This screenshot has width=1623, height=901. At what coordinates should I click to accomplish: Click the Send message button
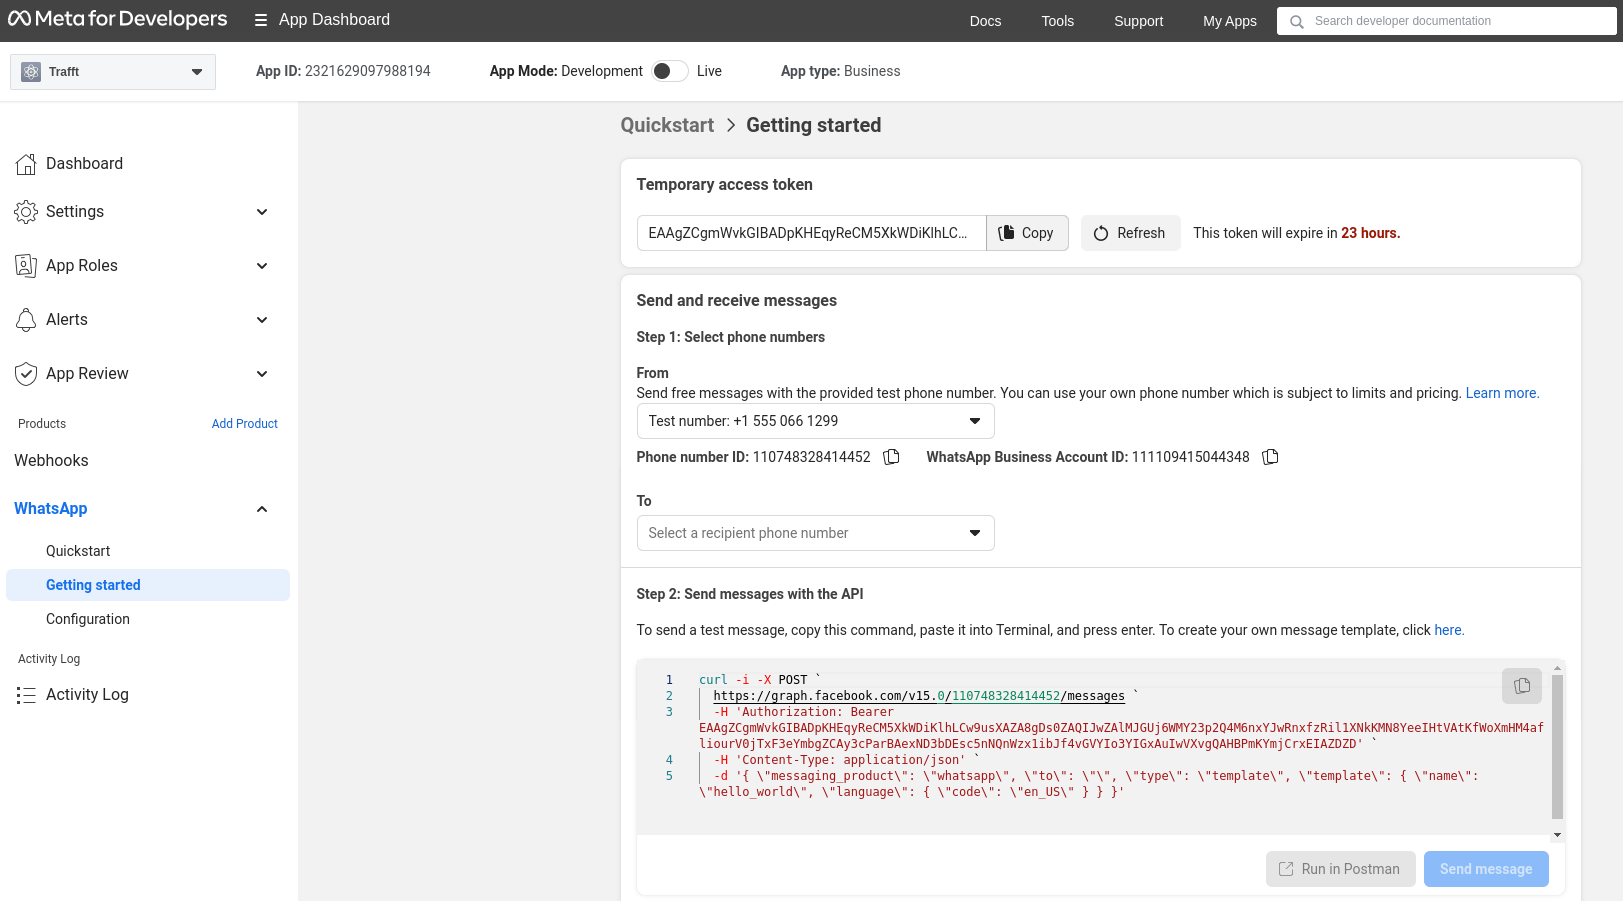pyautogui.click(x=1485, y=869)
